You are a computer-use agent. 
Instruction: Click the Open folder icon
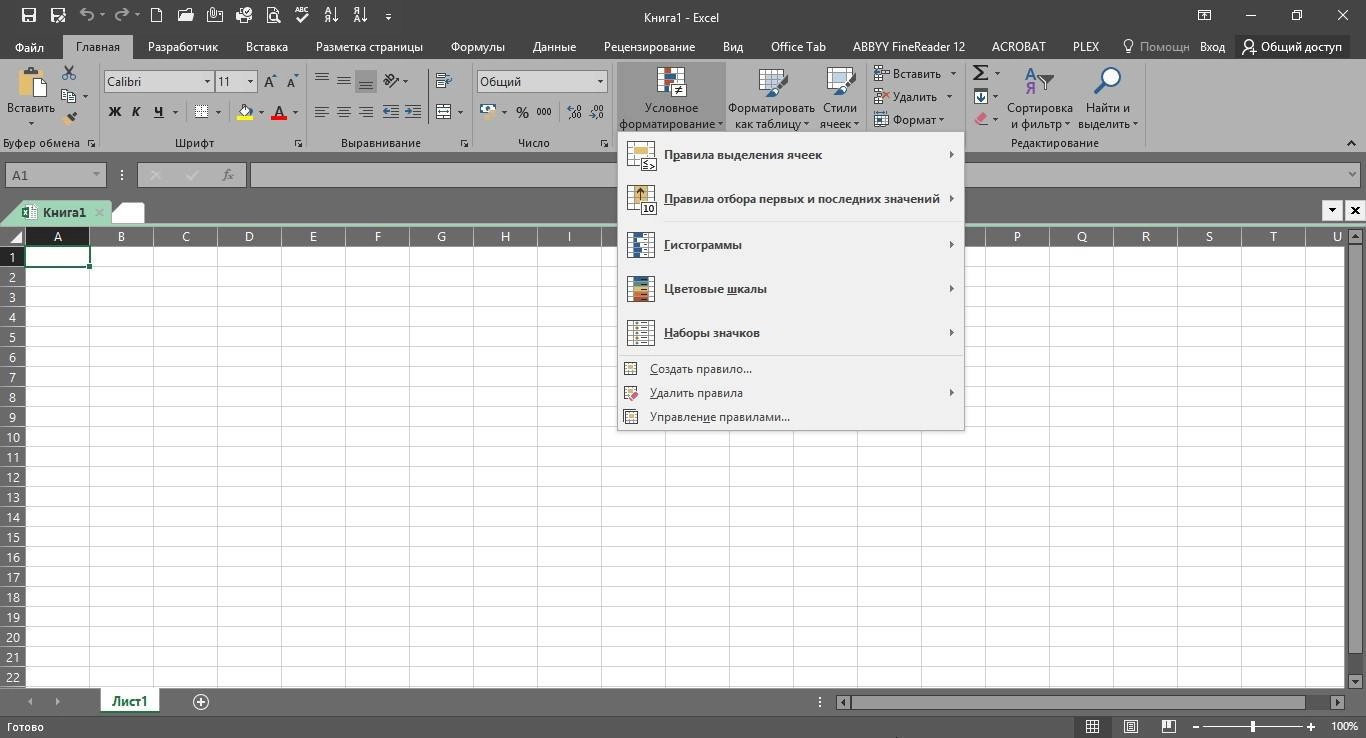click(186, 15)
